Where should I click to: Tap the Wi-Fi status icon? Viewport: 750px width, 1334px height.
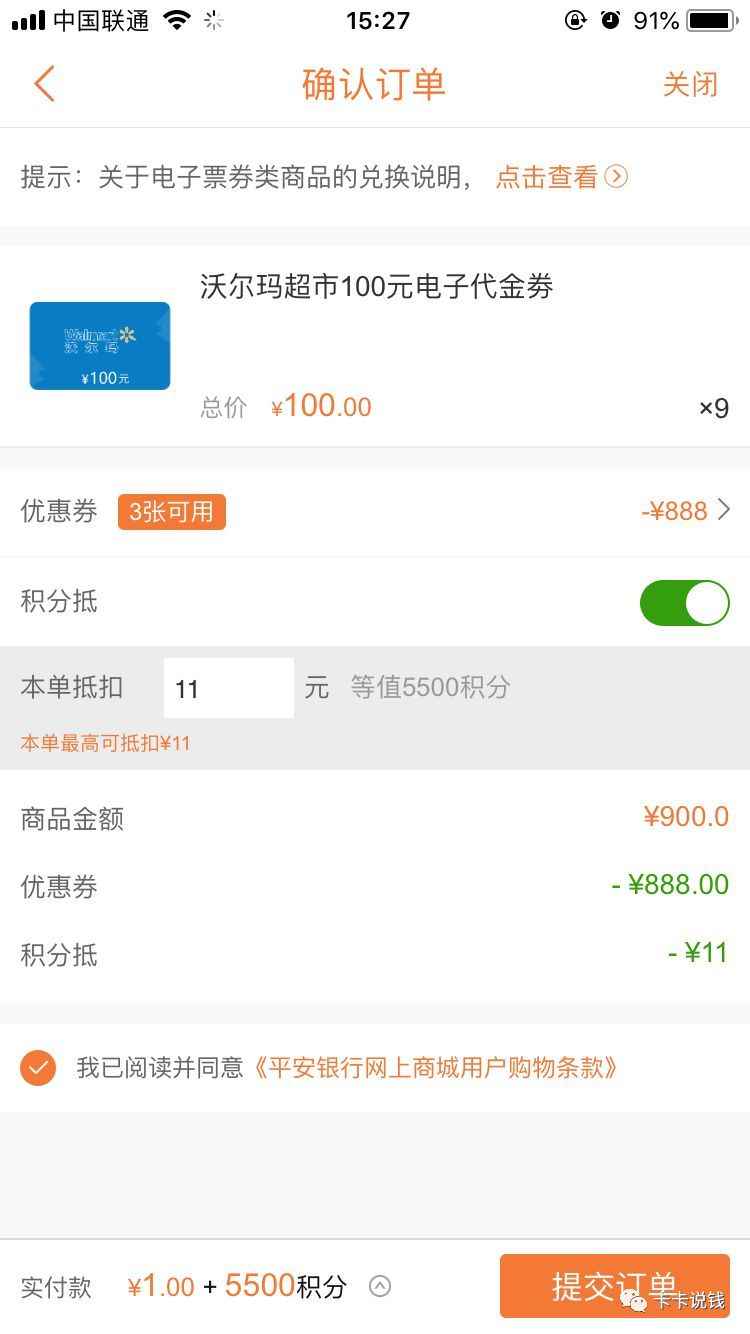[x=177, y=20]
